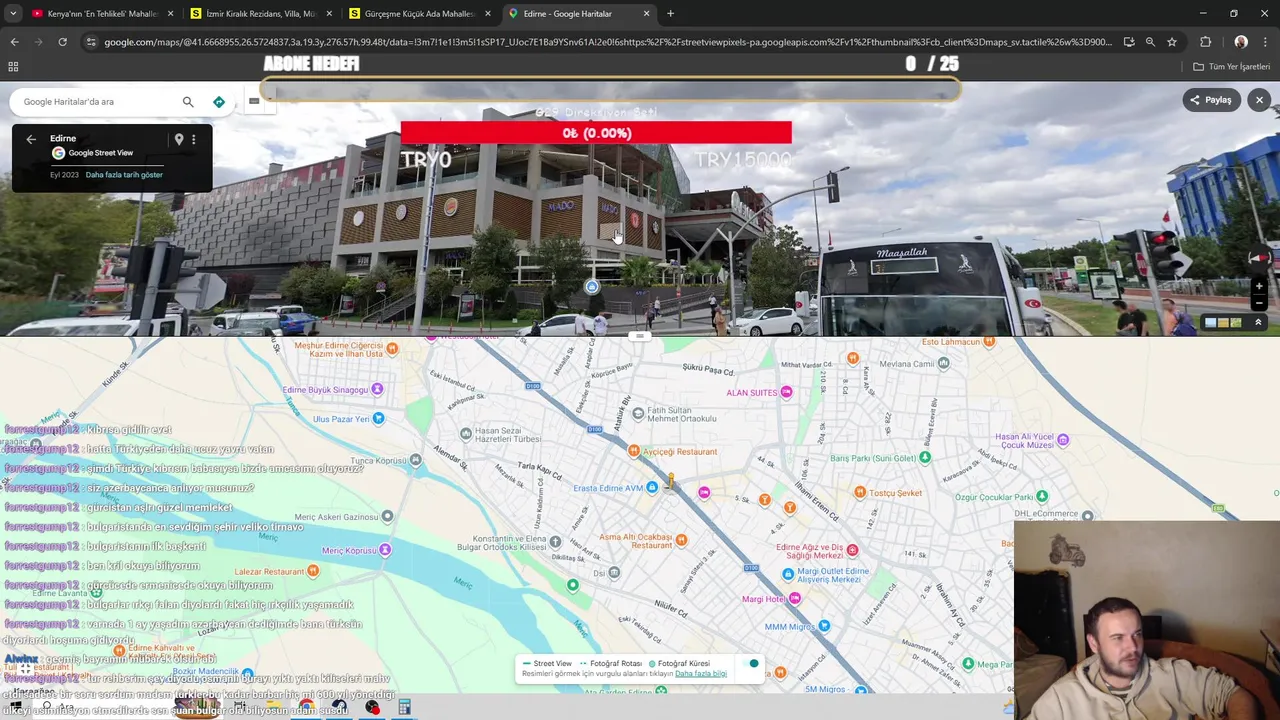Click Barış Parkı (Suni Gölet) marker

click(x=925, y=458)
